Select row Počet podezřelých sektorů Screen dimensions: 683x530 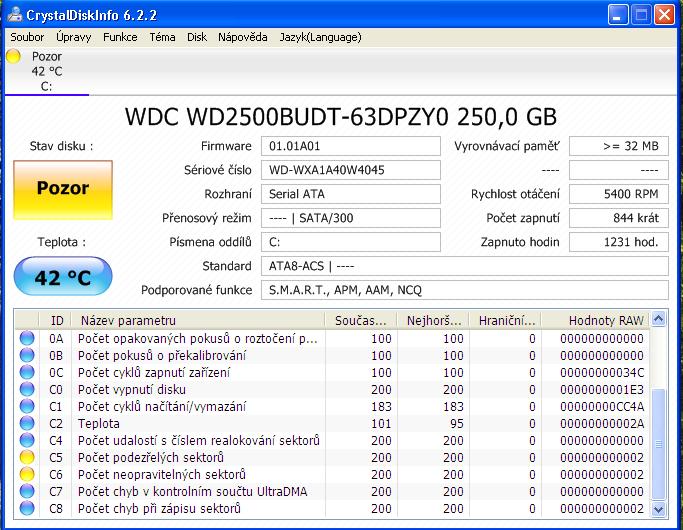pyautogui.click(x=332, y=457)
